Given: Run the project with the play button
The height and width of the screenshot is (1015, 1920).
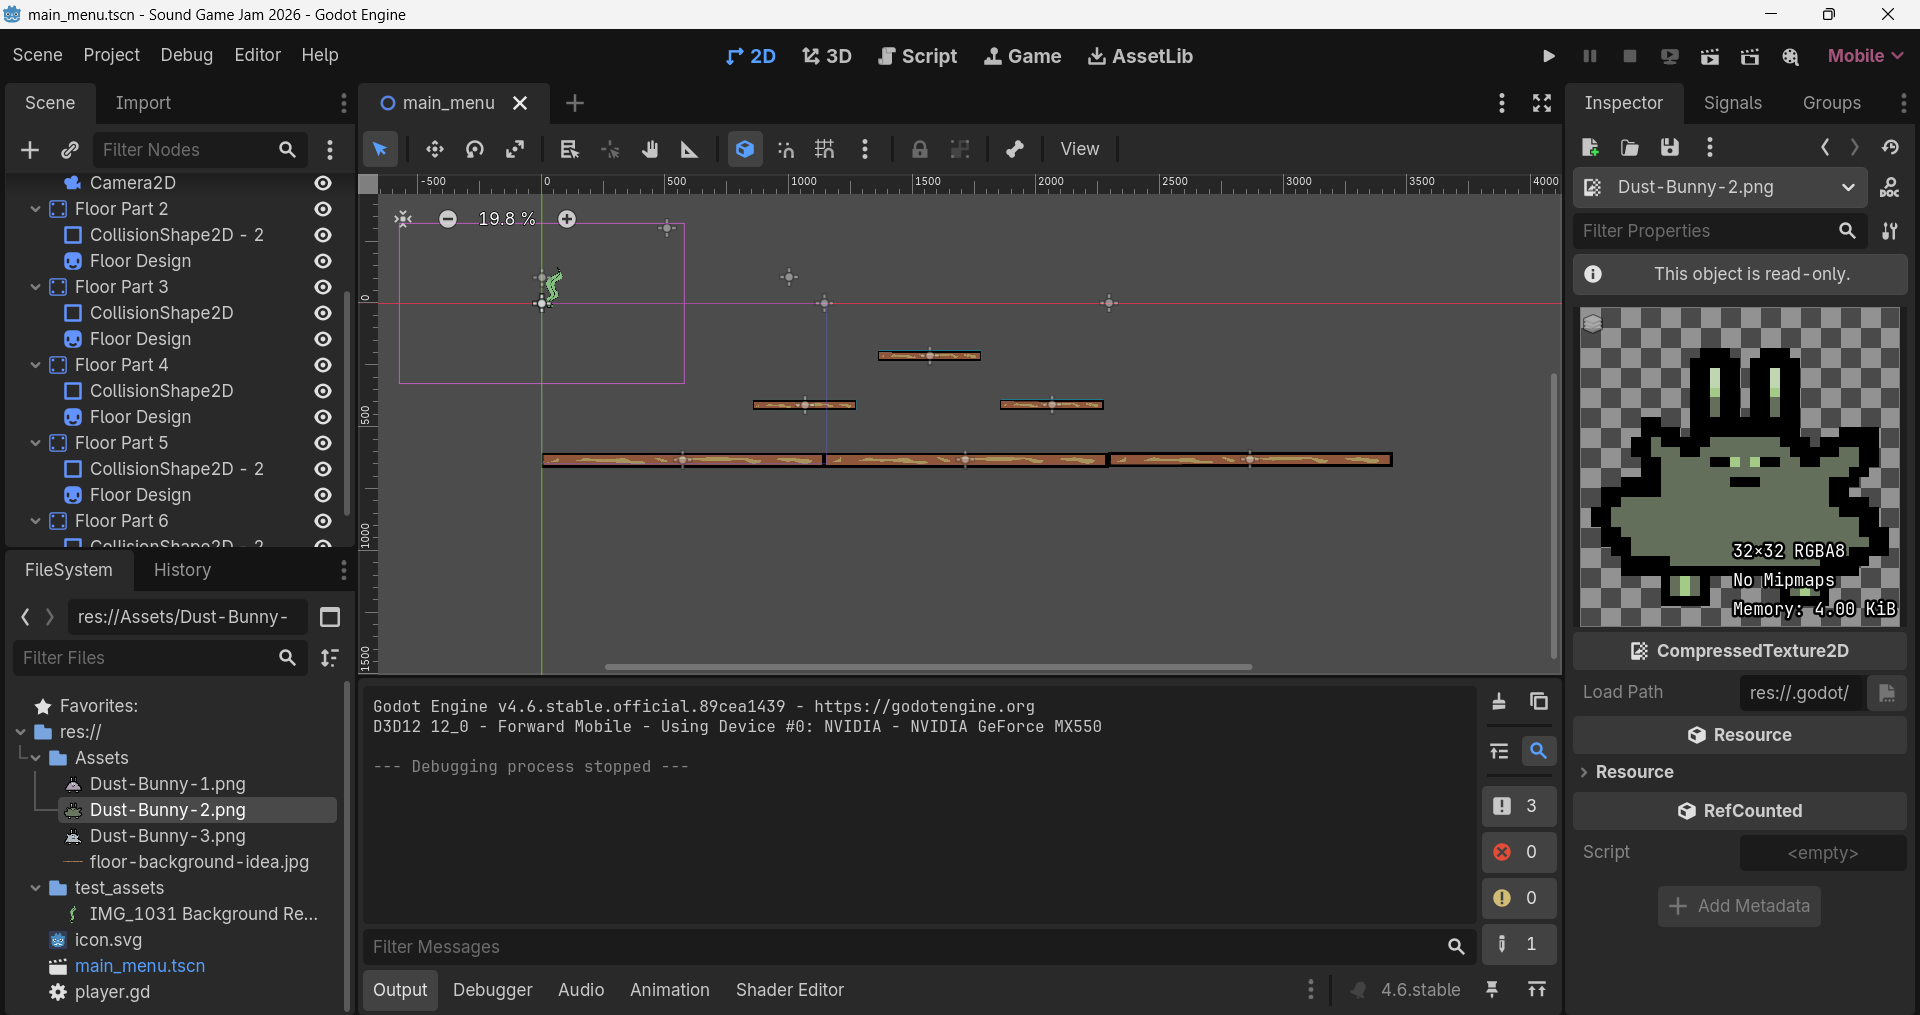Looking at the screenshot, I should [x=1549, y=56].
